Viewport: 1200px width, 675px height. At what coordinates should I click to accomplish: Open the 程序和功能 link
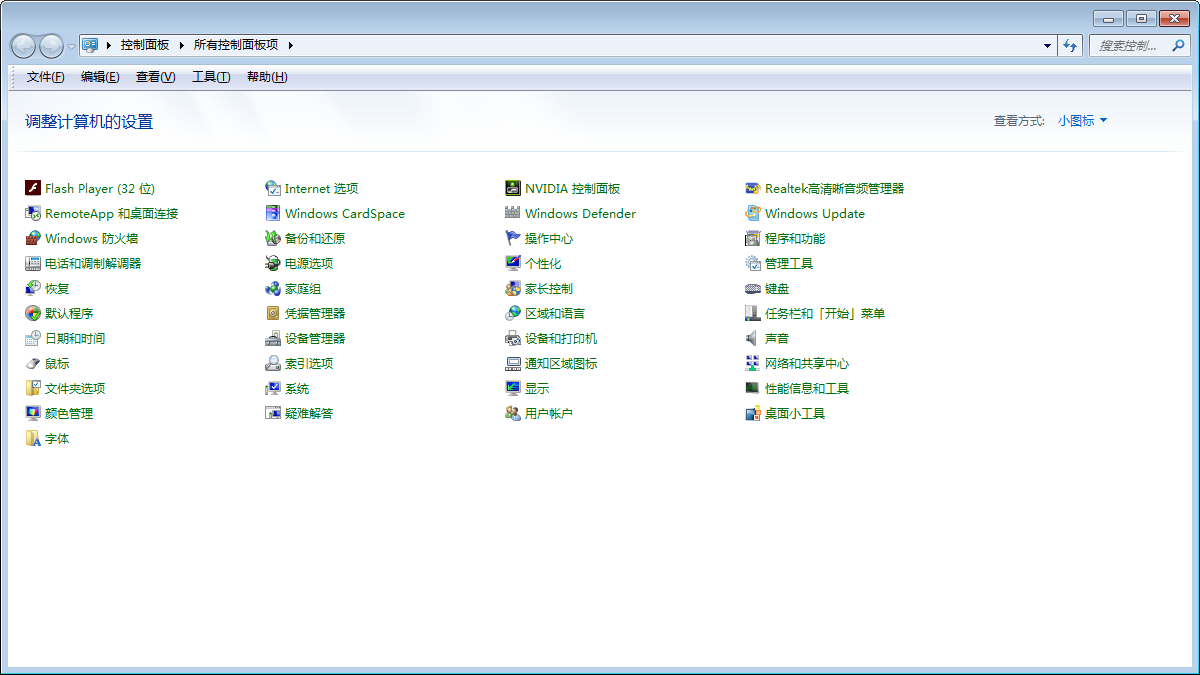[x=795, y=238]
